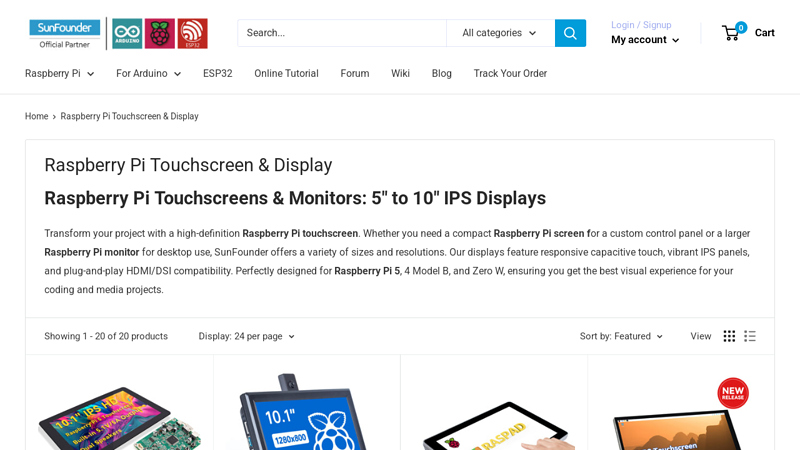Click Raspberry Pi Touchscreen & Display breadcrumb
Image resolution: width=800 pixels, height=450 pixels.
click(130, 116)
